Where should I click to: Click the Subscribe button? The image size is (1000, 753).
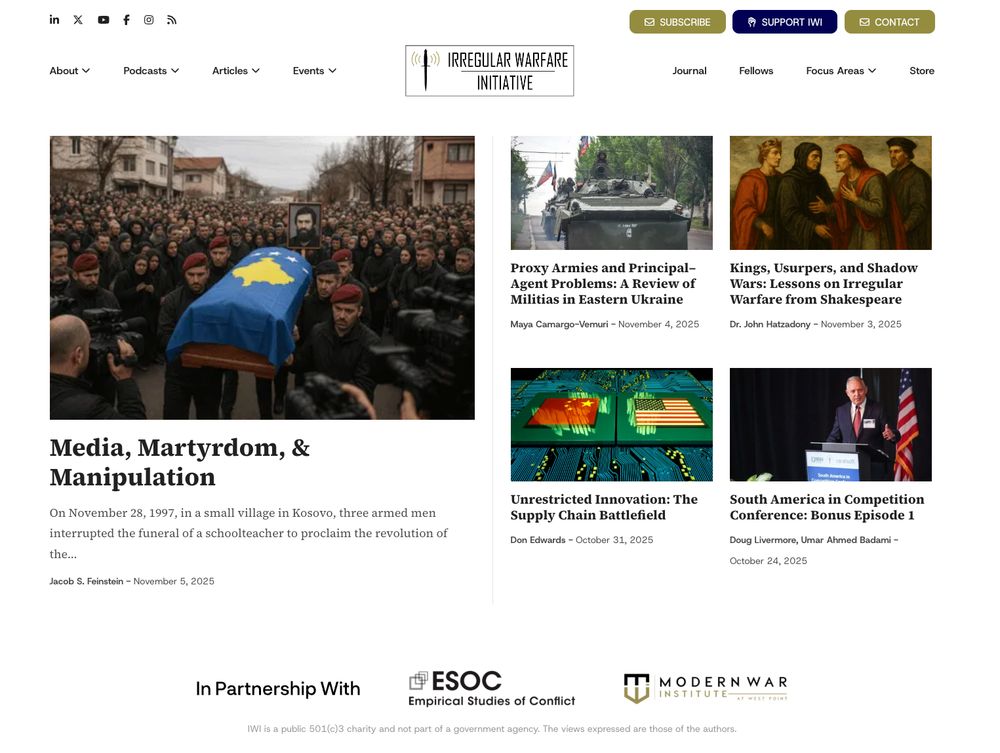tap(677, 22)
